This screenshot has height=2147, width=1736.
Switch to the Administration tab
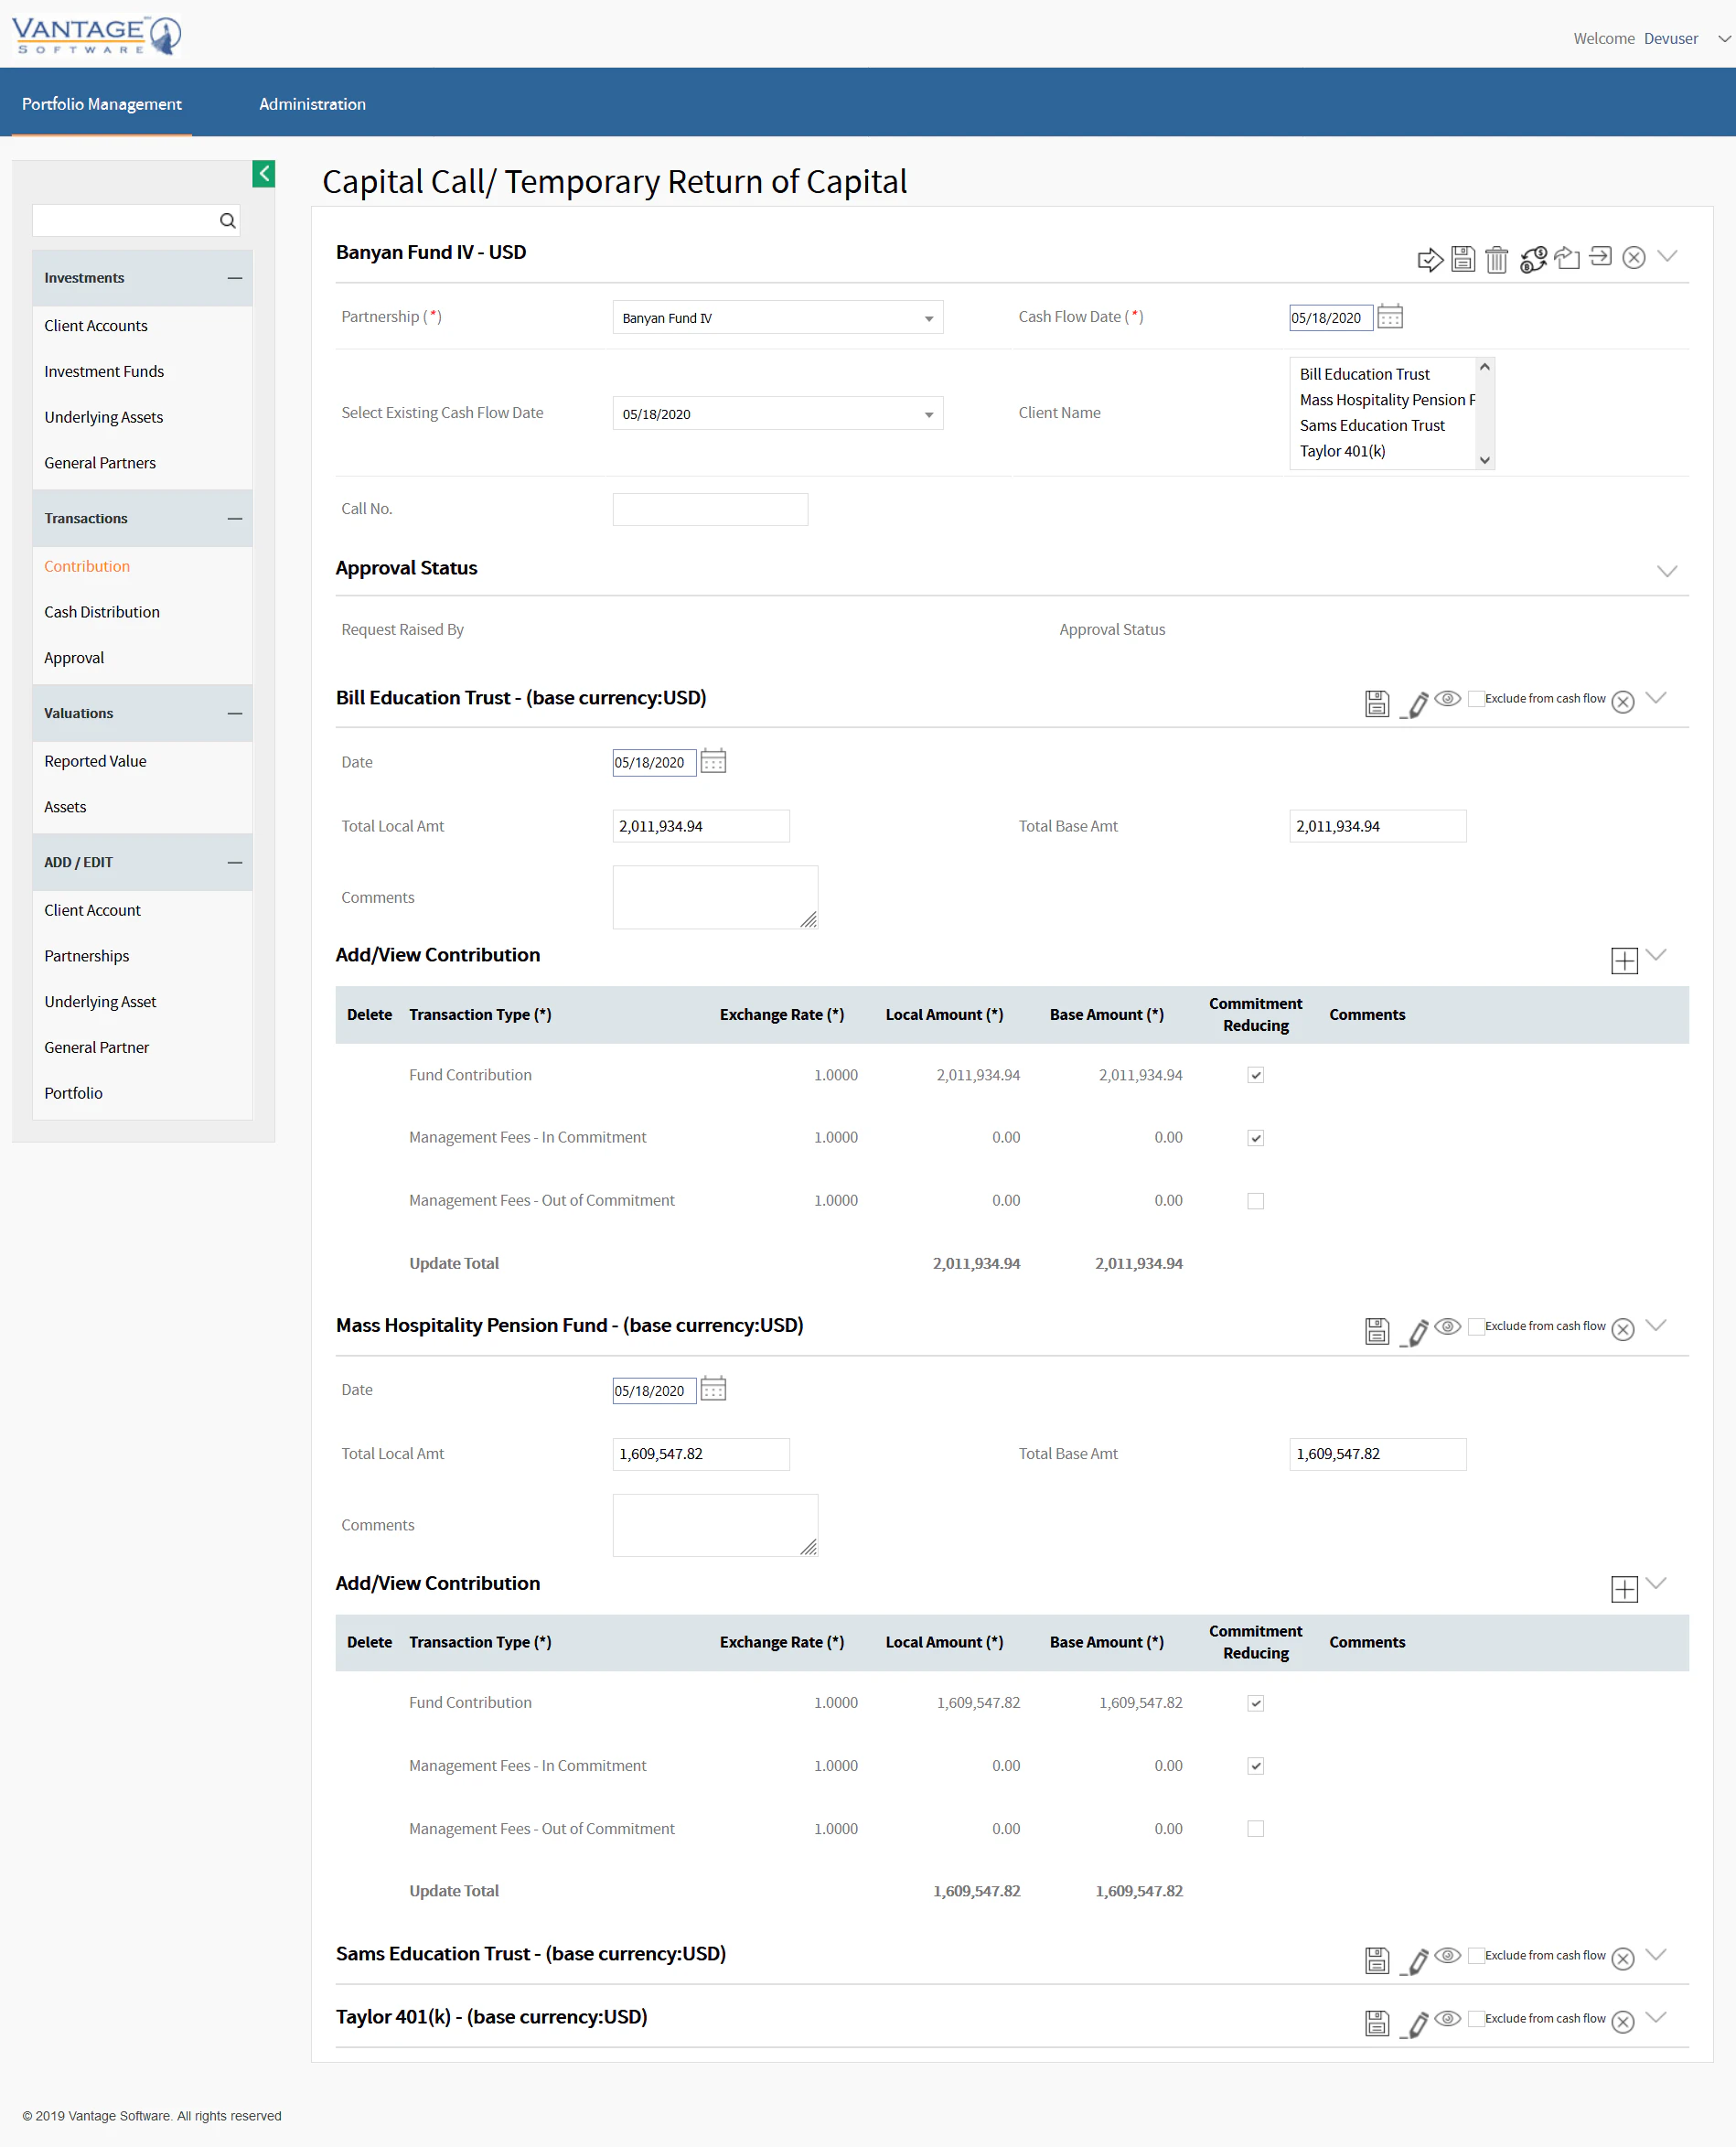coord(311,103)
